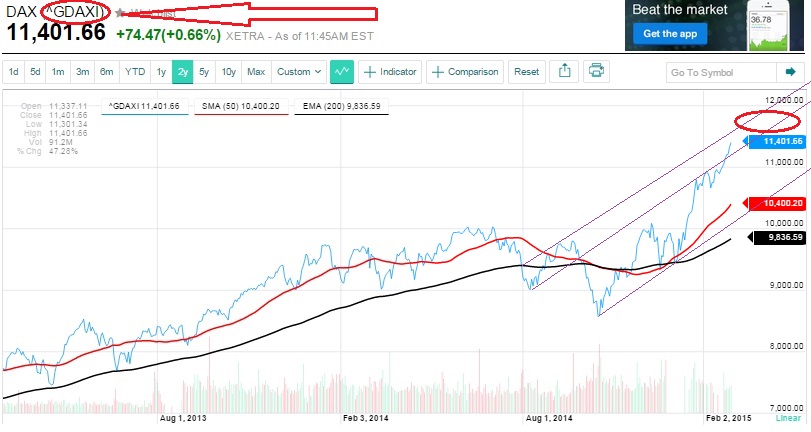Select the YTD range tab
This screenshot has width=811, height=432.
click(x=134, y=72)
